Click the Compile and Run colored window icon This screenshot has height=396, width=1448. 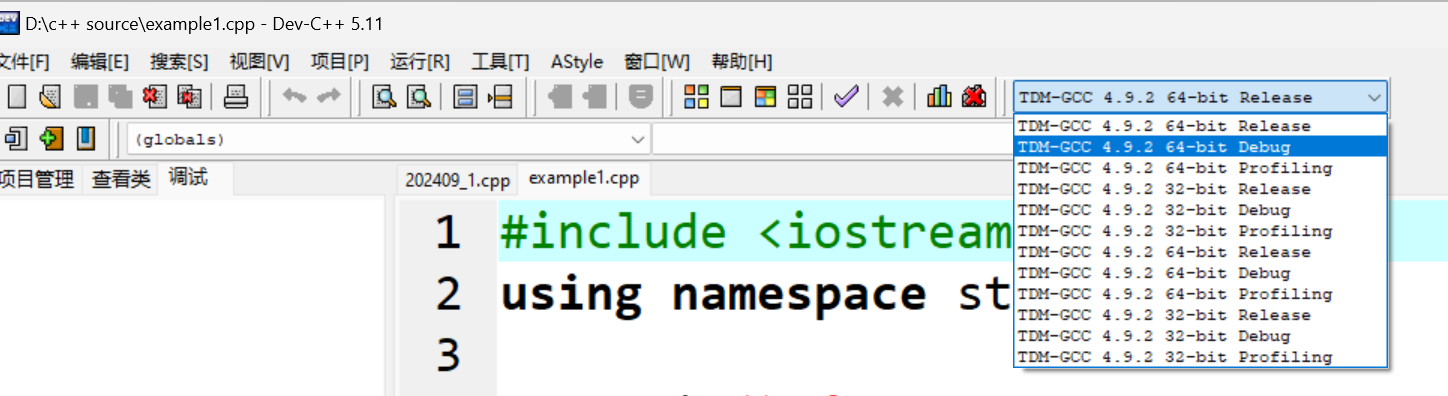coord(765,97)
